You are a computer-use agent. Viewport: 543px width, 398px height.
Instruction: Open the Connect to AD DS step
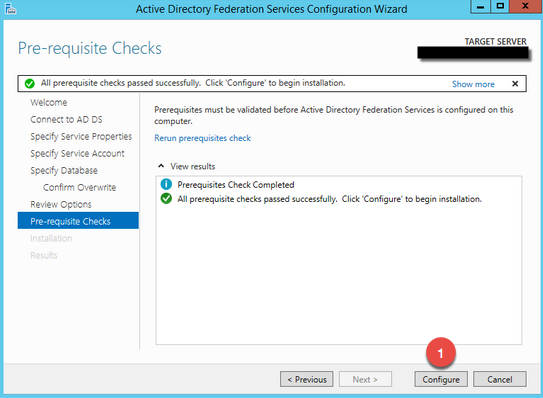tap(66, 120)
